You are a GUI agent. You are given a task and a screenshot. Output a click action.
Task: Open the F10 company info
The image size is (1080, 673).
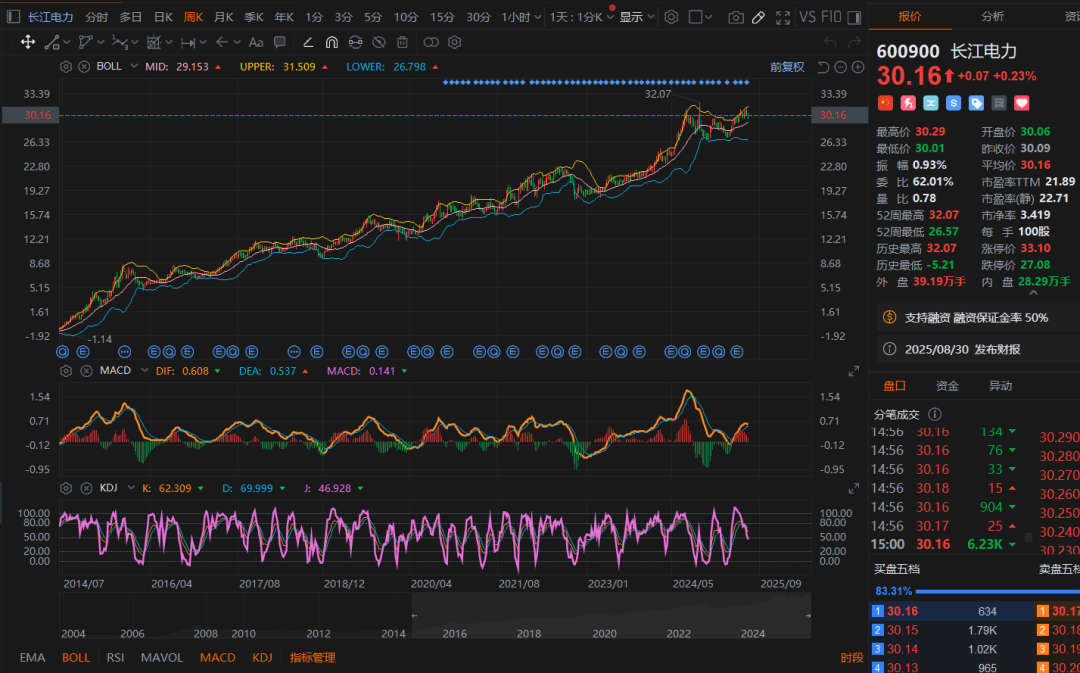tap(831, 17)
